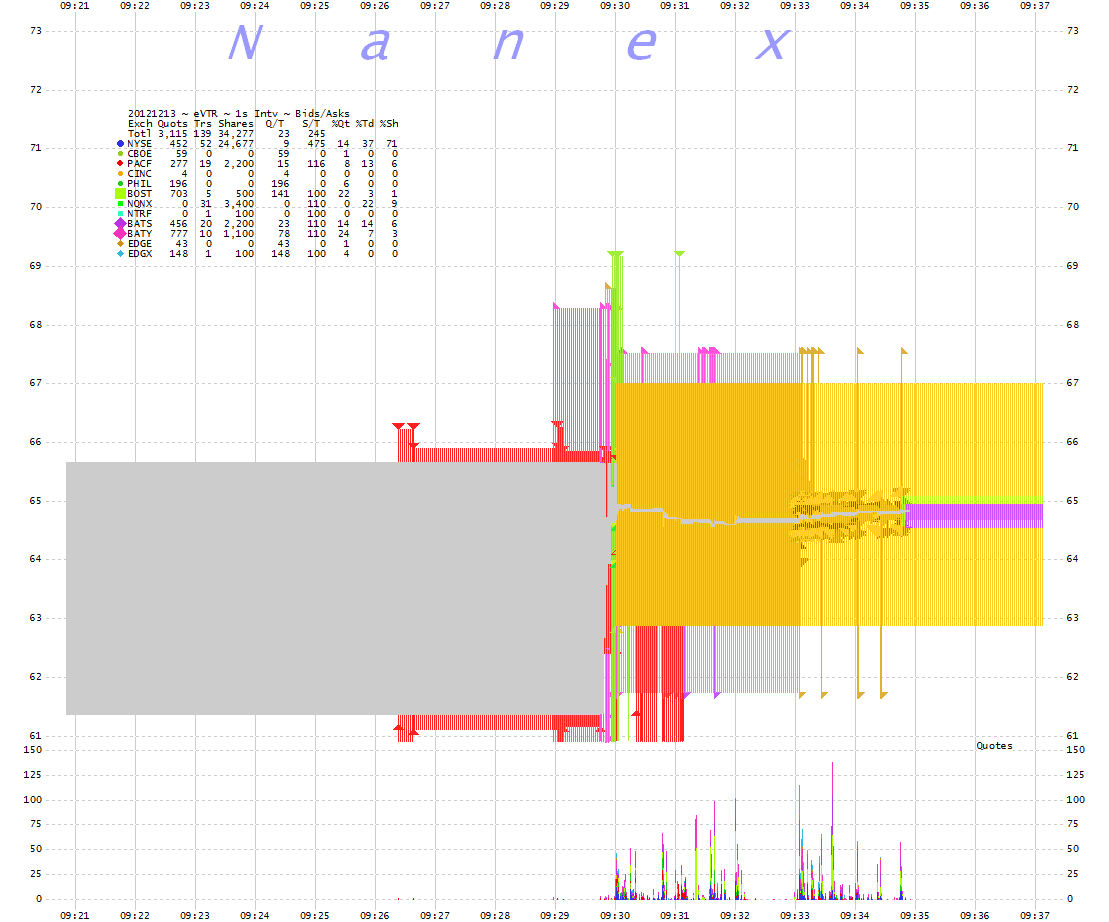The width and height of the screenshot is (1109, 922).
Task: Select the EDGX exchange label
Action: coord(139,253)
